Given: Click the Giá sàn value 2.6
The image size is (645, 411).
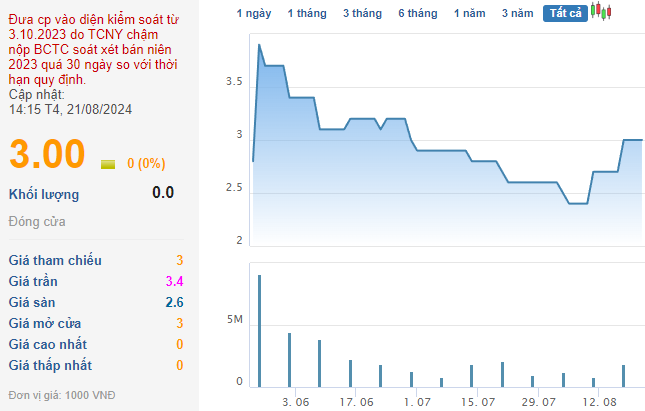Looking at the screenshot, I should point(174,302).
